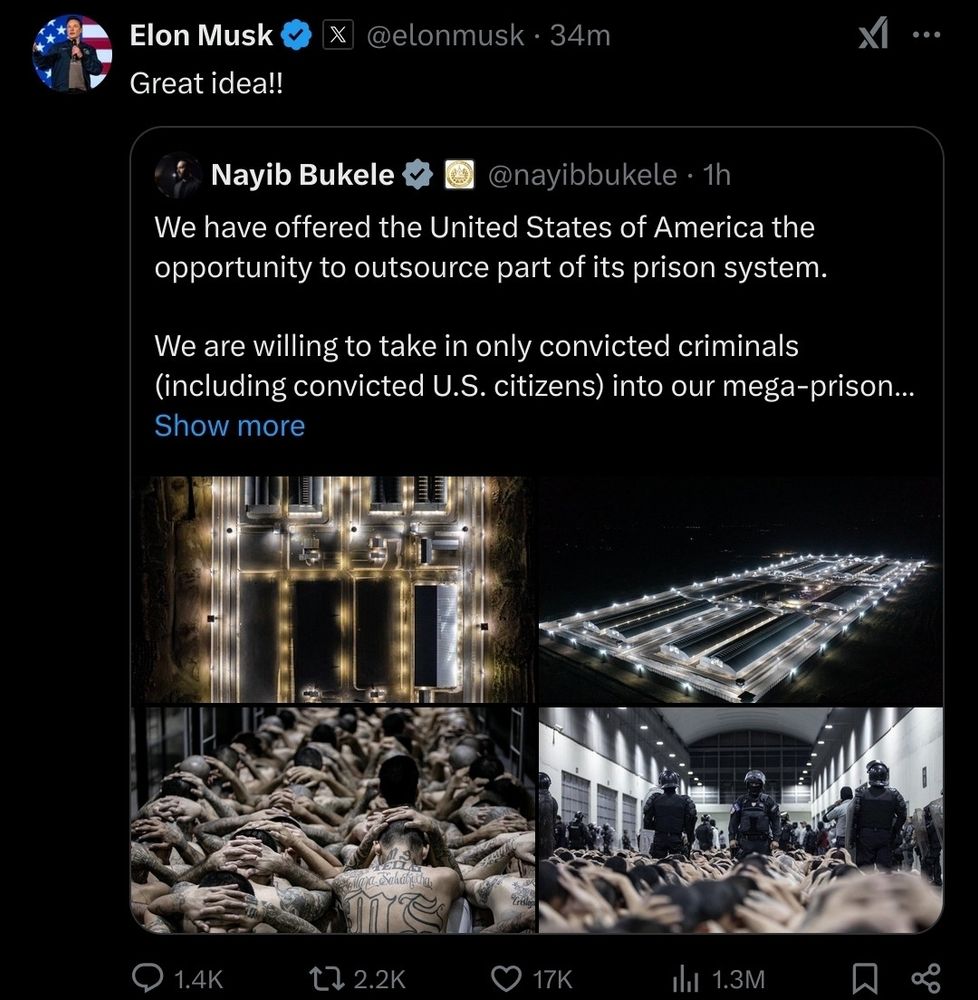The image size is (978, 1000).
Task: Click Elon Musk's blue verified badge
Action: coord(297,36)
